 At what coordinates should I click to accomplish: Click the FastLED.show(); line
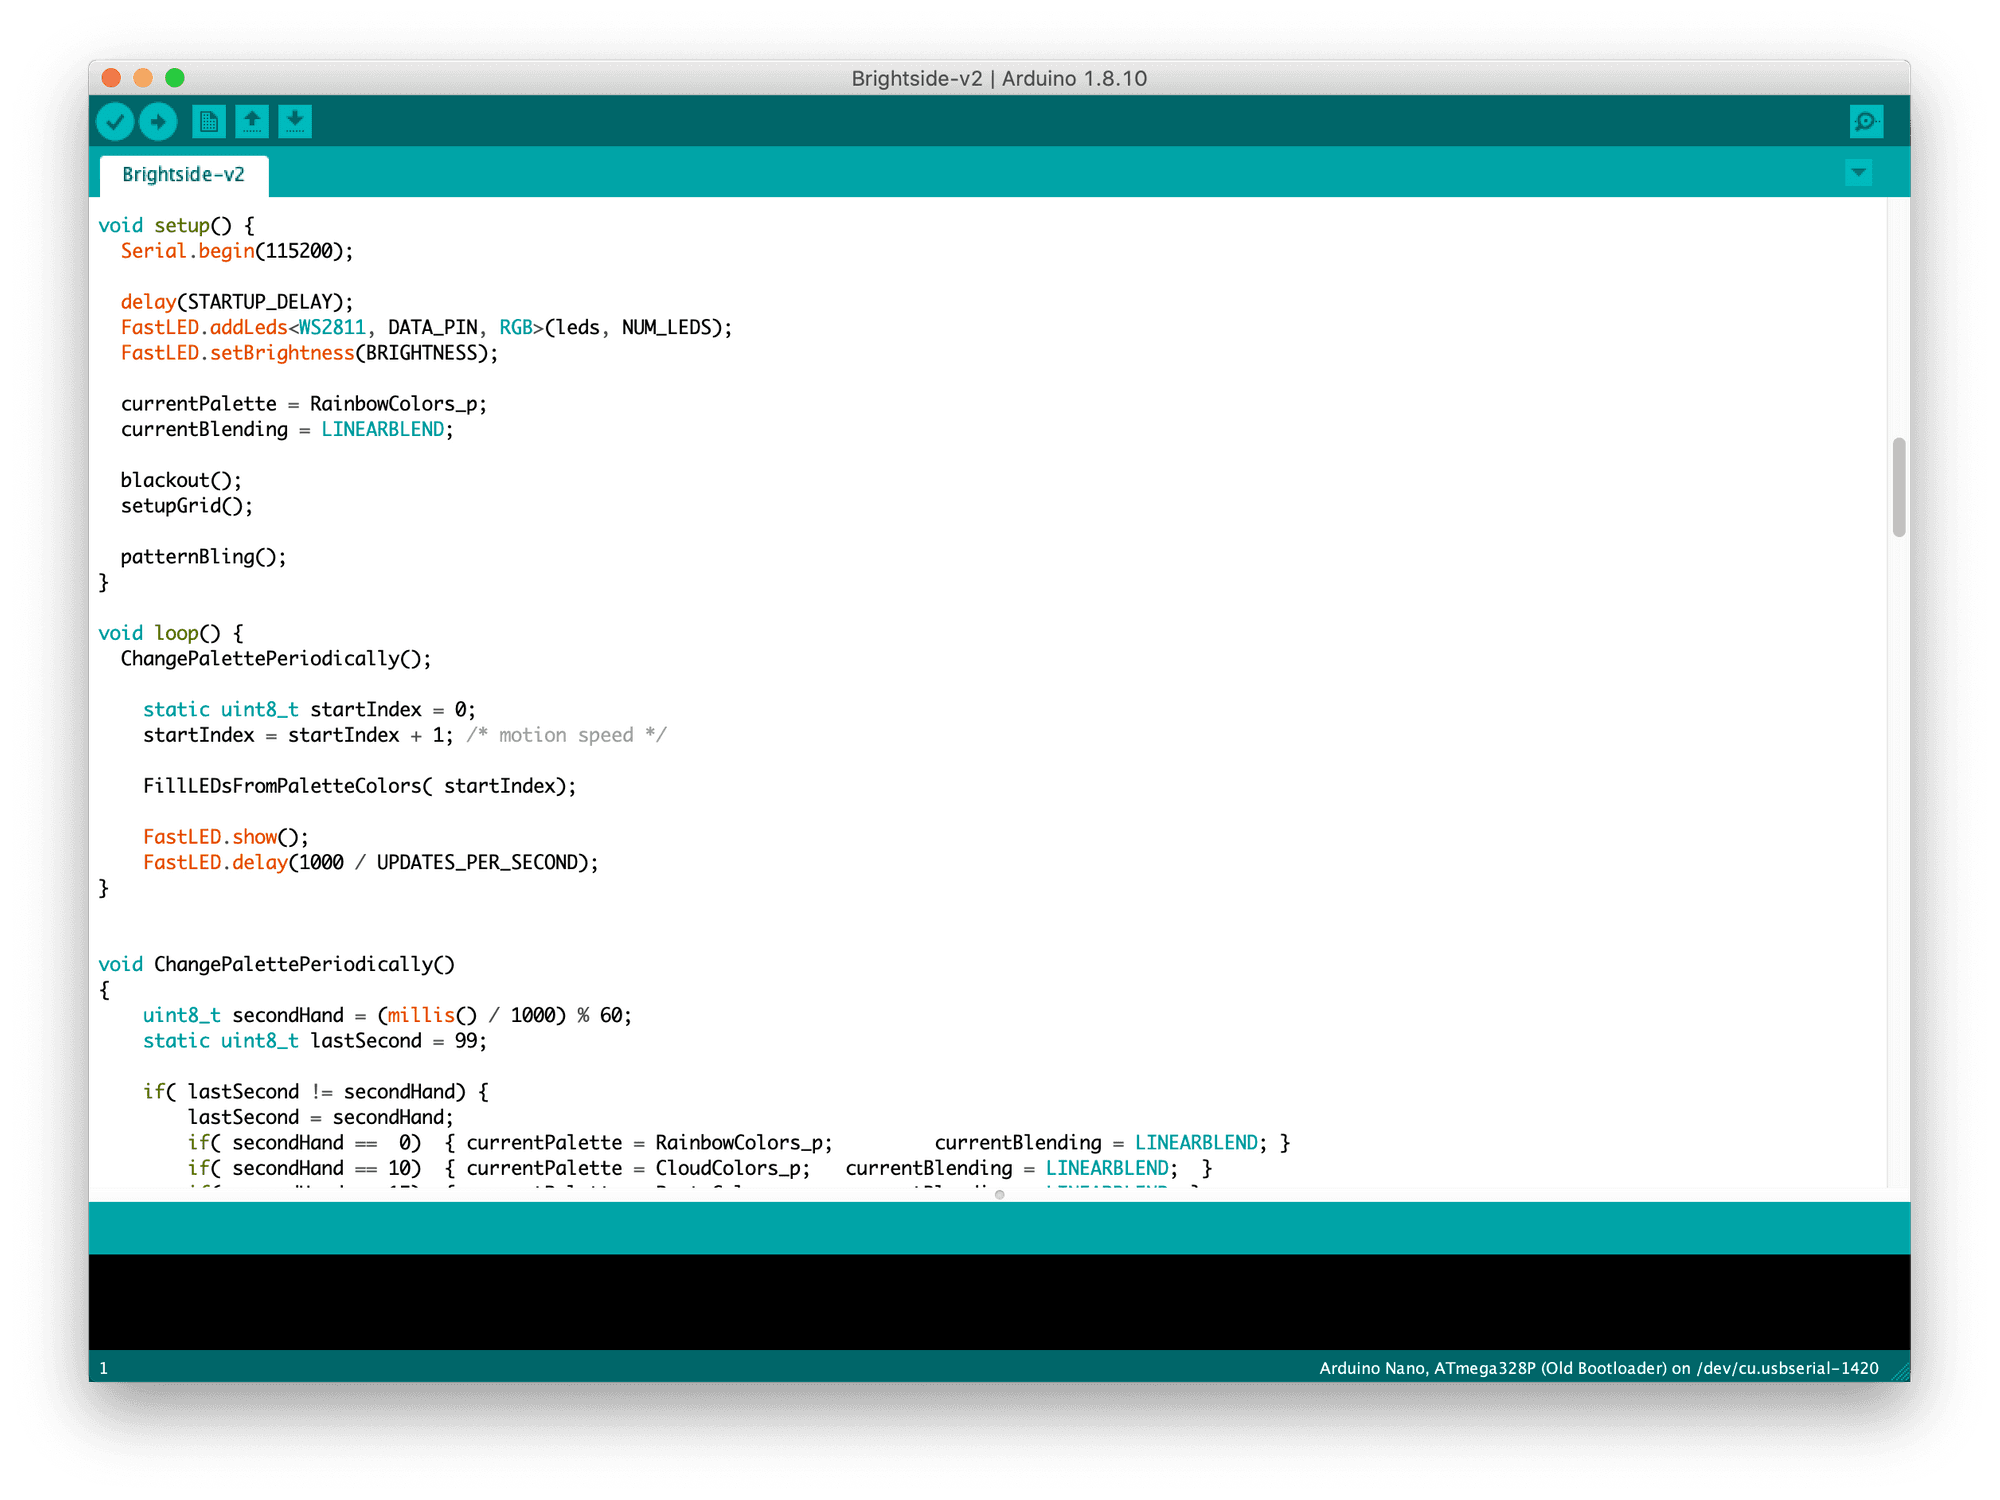click(226, 837)
